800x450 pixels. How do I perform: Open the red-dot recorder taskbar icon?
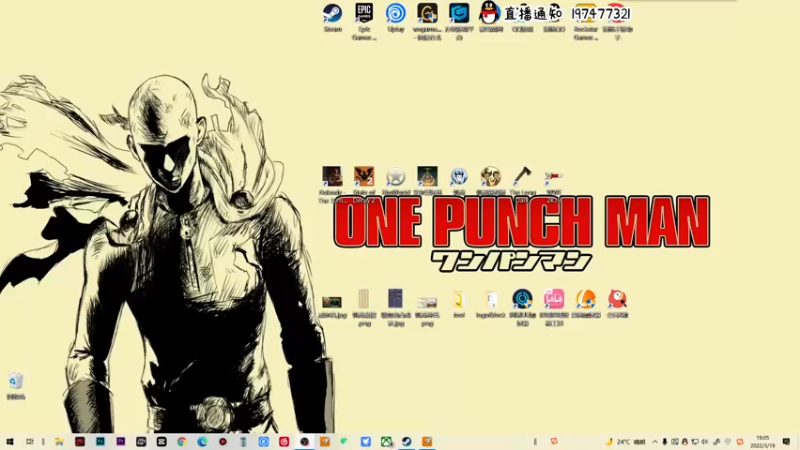222,442
